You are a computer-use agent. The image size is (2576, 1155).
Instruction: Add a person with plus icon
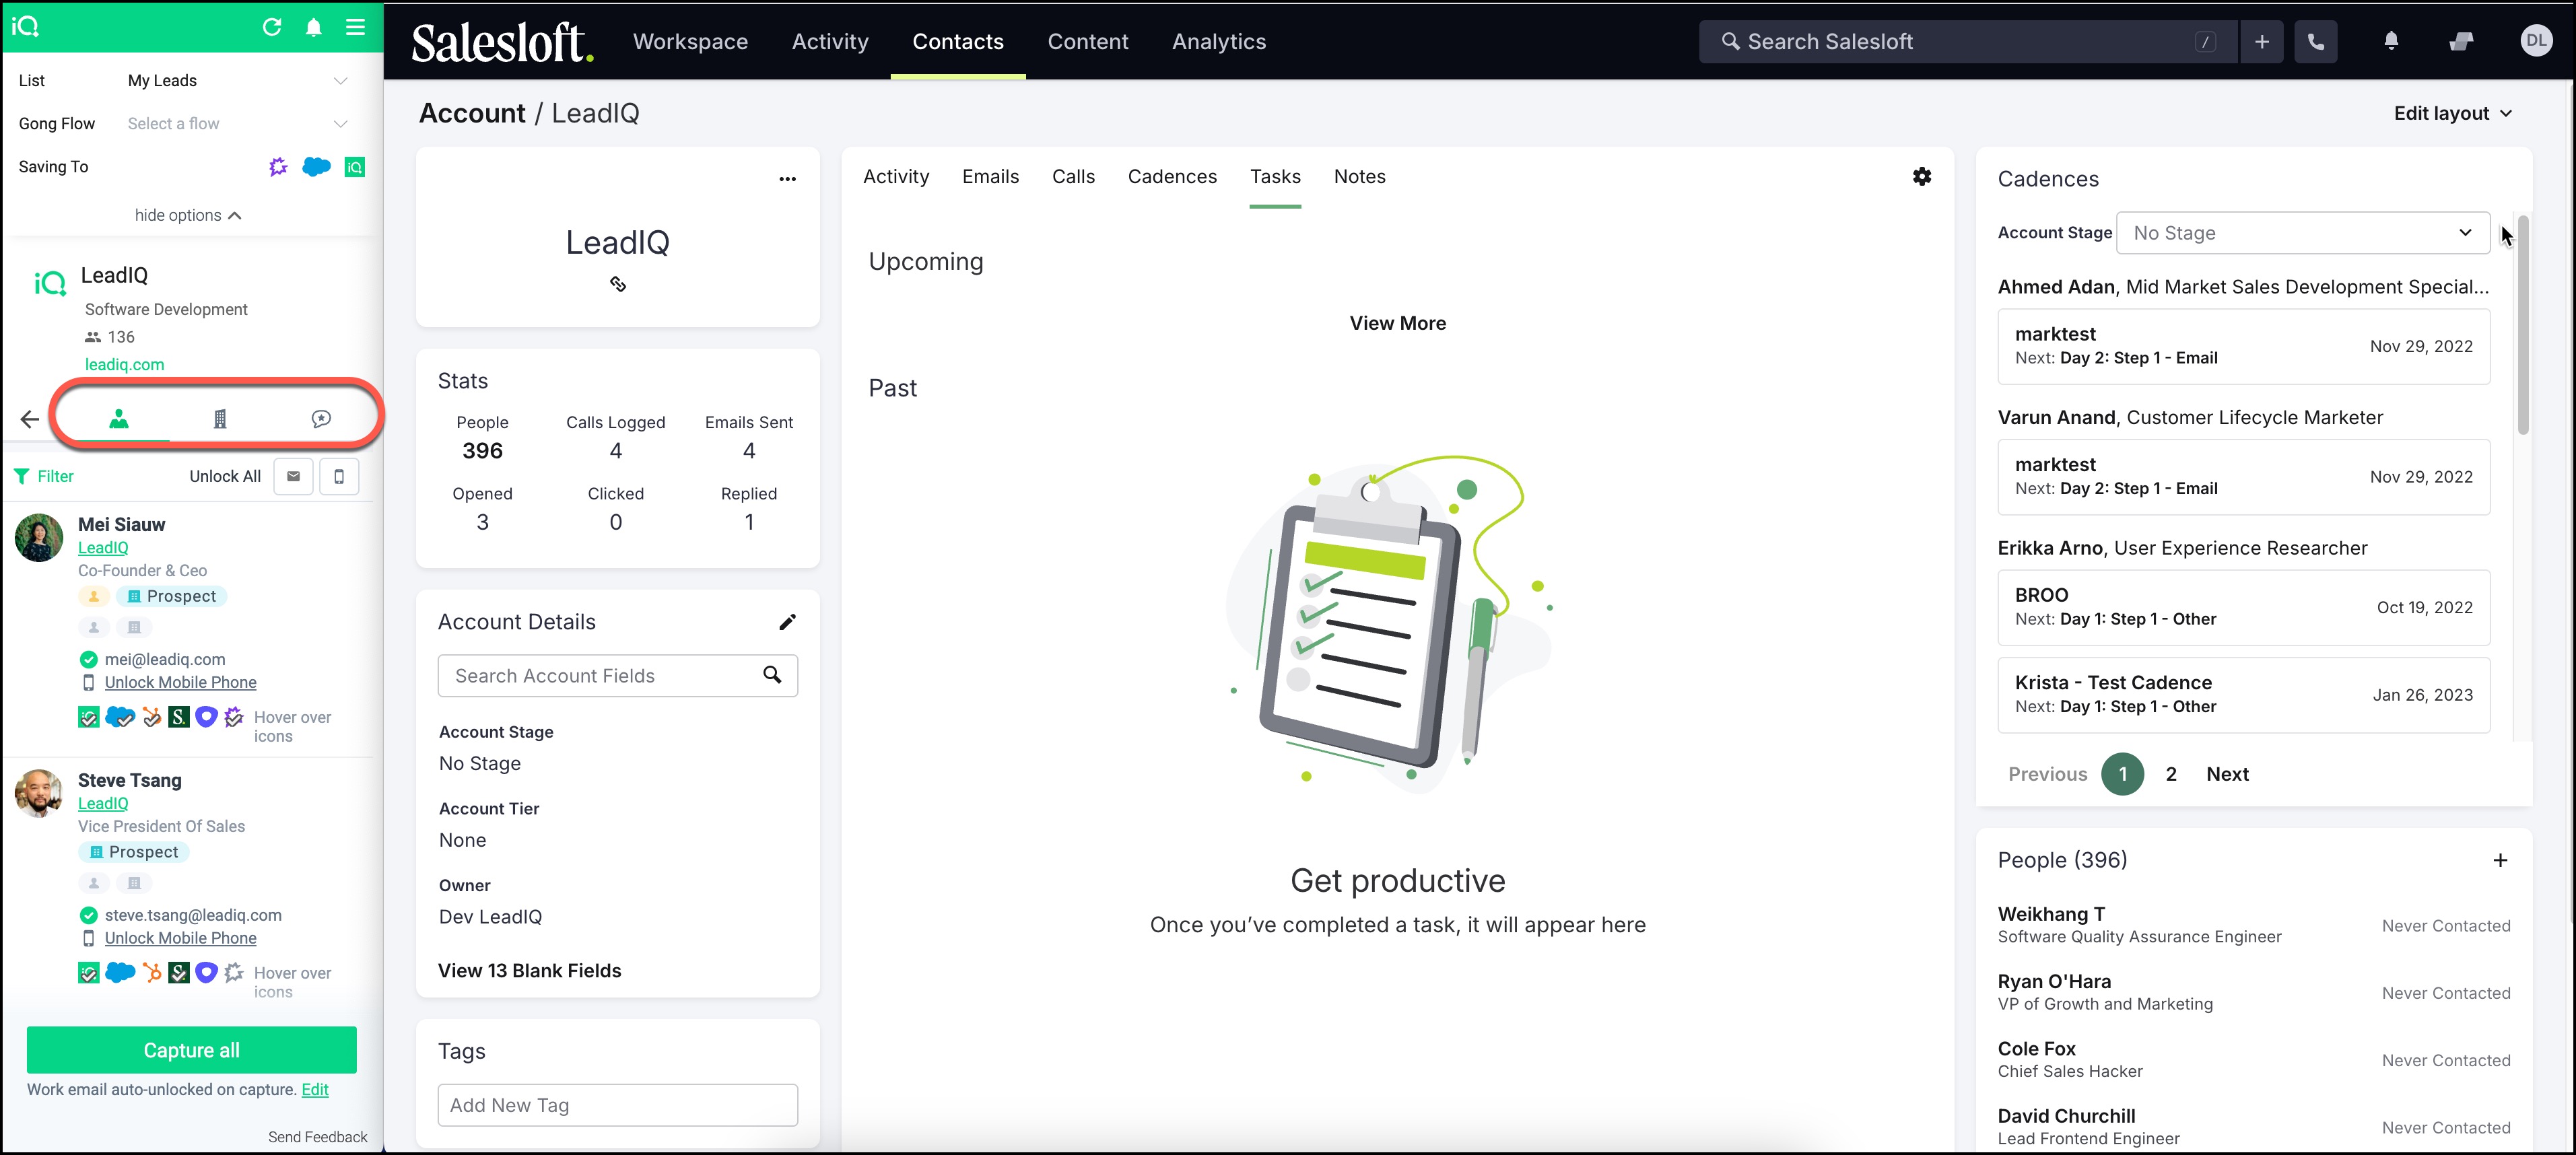point(2500,861)
